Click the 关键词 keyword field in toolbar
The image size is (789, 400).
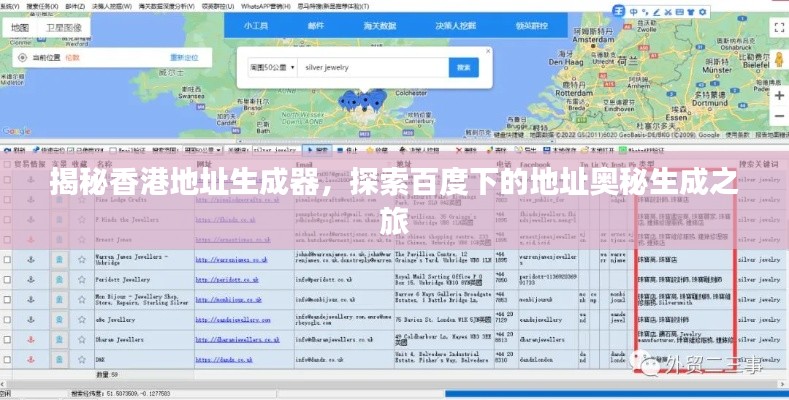(275, 150)
